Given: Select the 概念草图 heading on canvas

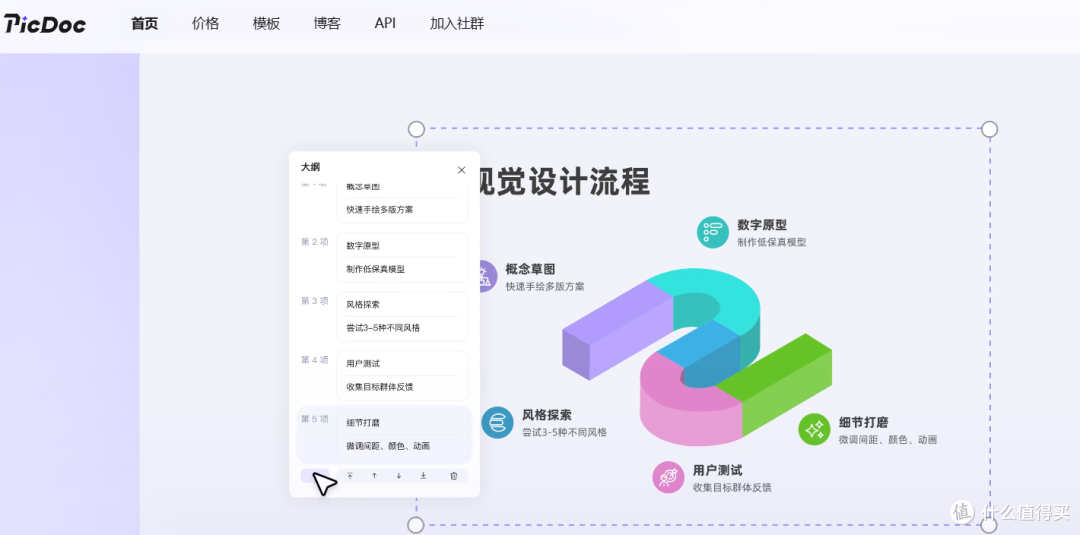Looking at the screenshot, I should pyautogui.click(x=530, y=269).
